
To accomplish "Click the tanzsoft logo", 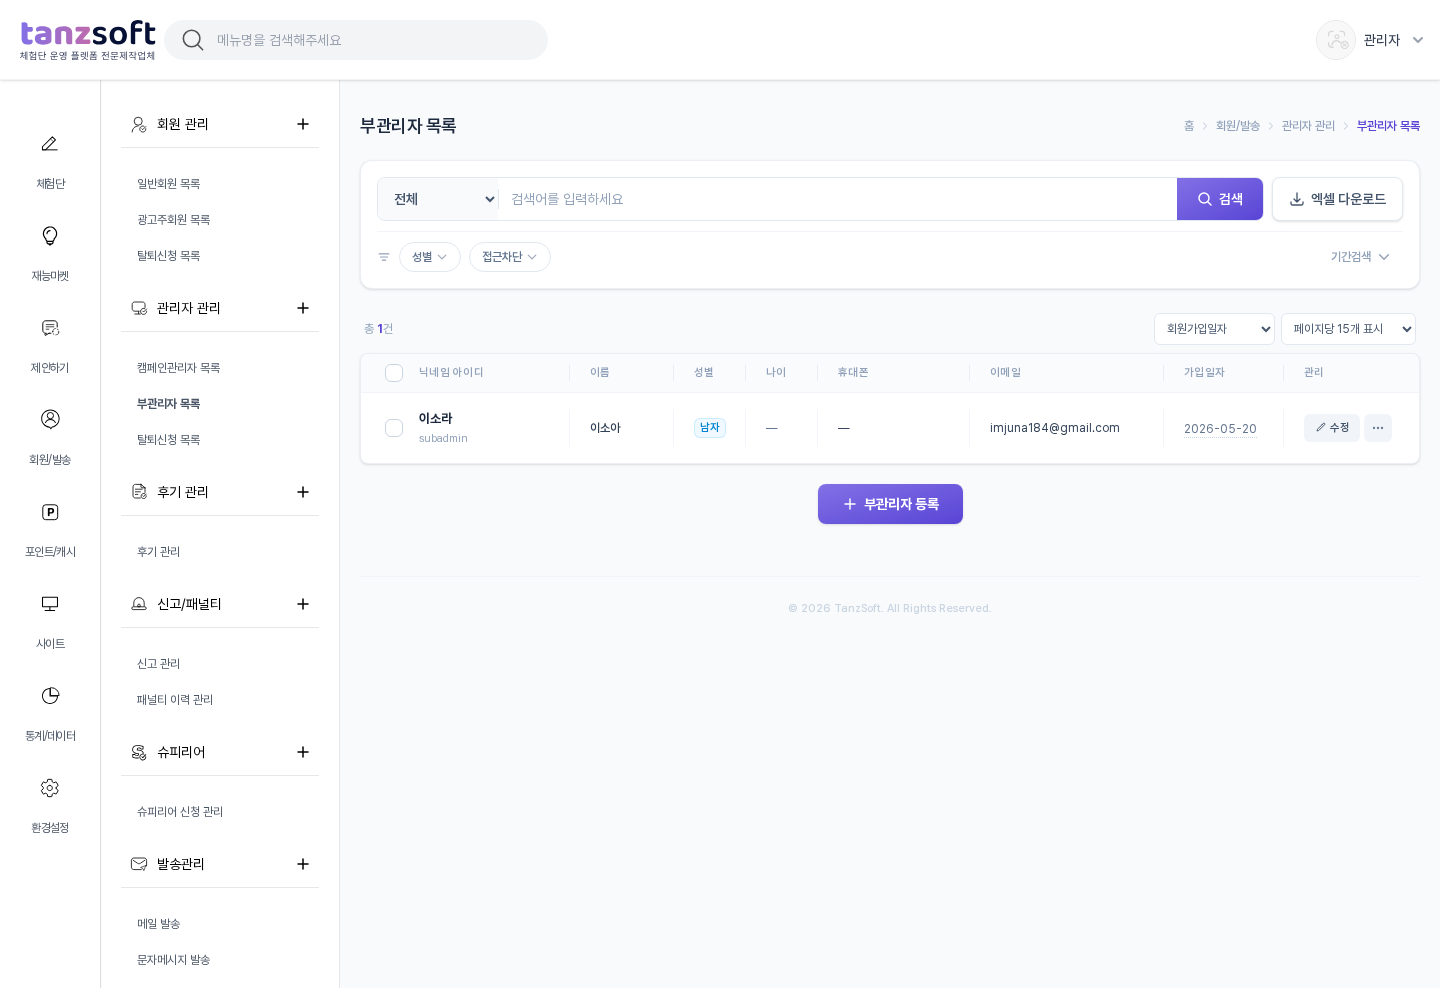I will (x=88, y=40).
